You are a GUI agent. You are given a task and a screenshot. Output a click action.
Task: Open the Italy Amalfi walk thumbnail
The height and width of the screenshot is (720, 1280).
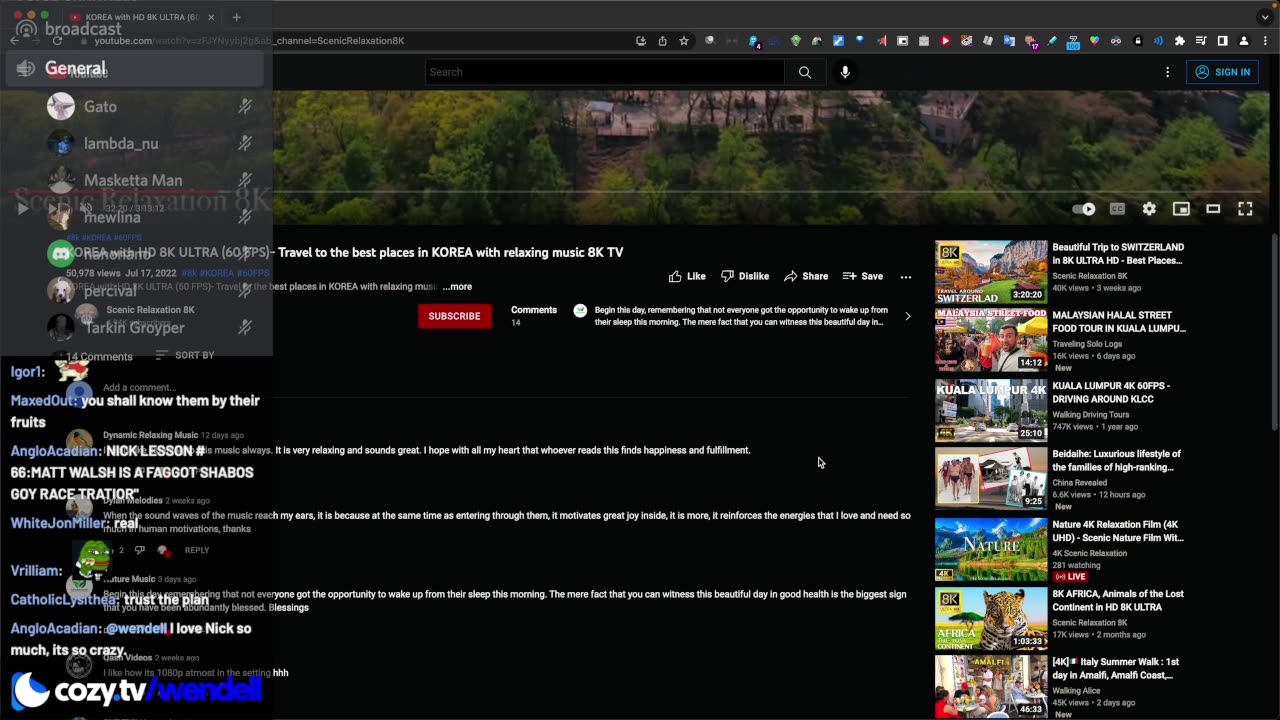pos(991,687)
